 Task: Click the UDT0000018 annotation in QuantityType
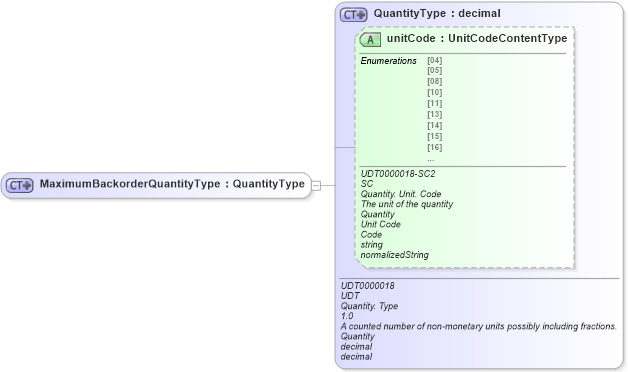368,286
